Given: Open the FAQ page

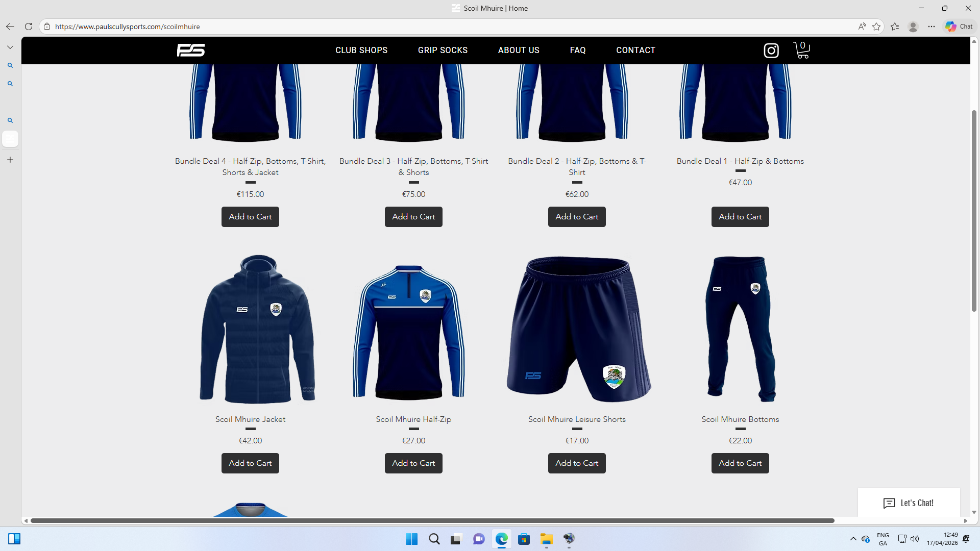Looking at the screenshot, I should (577, 50).
